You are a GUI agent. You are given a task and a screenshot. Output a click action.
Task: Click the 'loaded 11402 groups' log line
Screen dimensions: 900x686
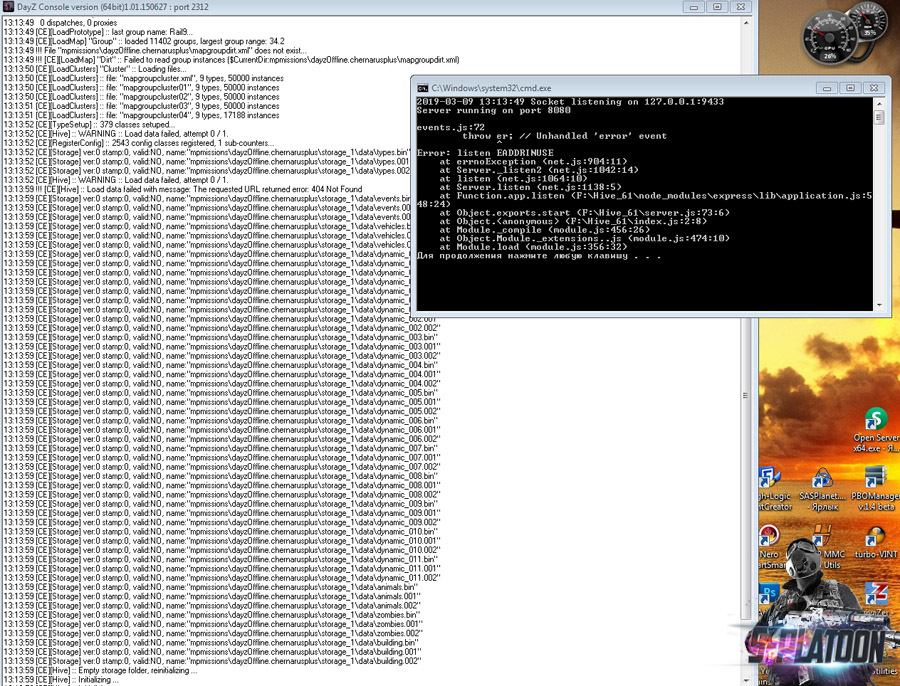coord(144,41)
